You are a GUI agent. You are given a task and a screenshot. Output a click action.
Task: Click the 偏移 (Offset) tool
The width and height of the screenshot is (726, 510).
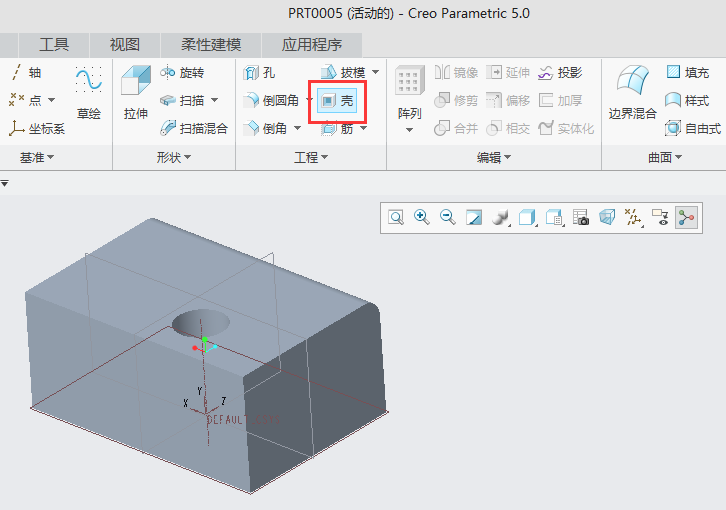(508, 101)
